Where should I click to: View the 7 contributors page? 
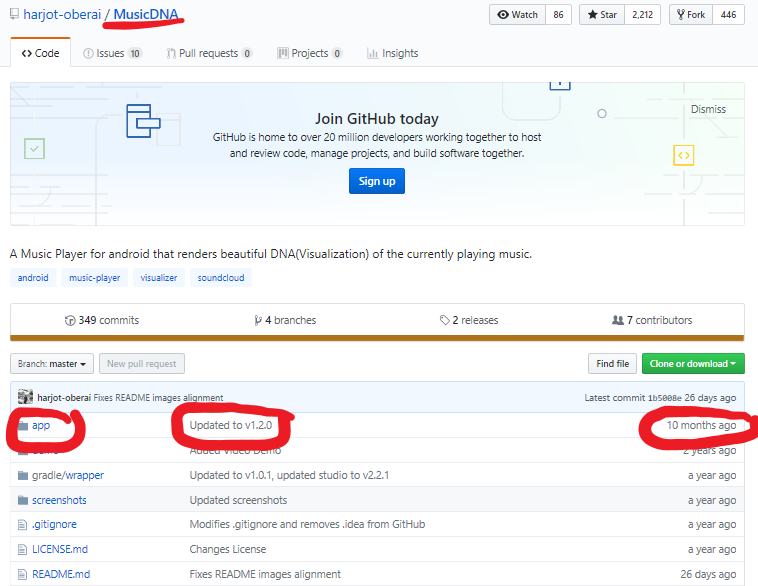pyautogui.click(x=652, y=320)
